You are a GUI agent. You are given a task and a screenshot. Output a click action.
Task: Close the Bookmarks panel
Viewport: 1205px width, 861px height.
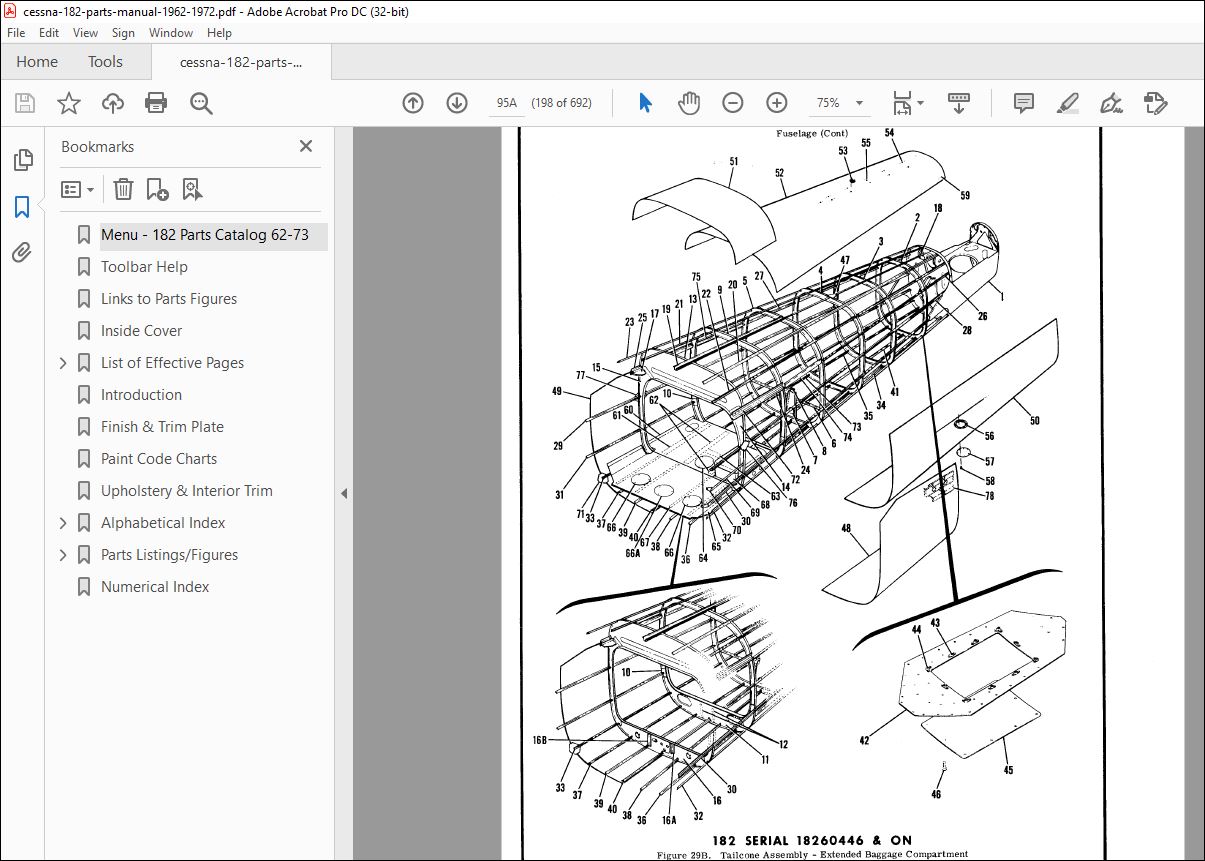click(x=306, y=146)
